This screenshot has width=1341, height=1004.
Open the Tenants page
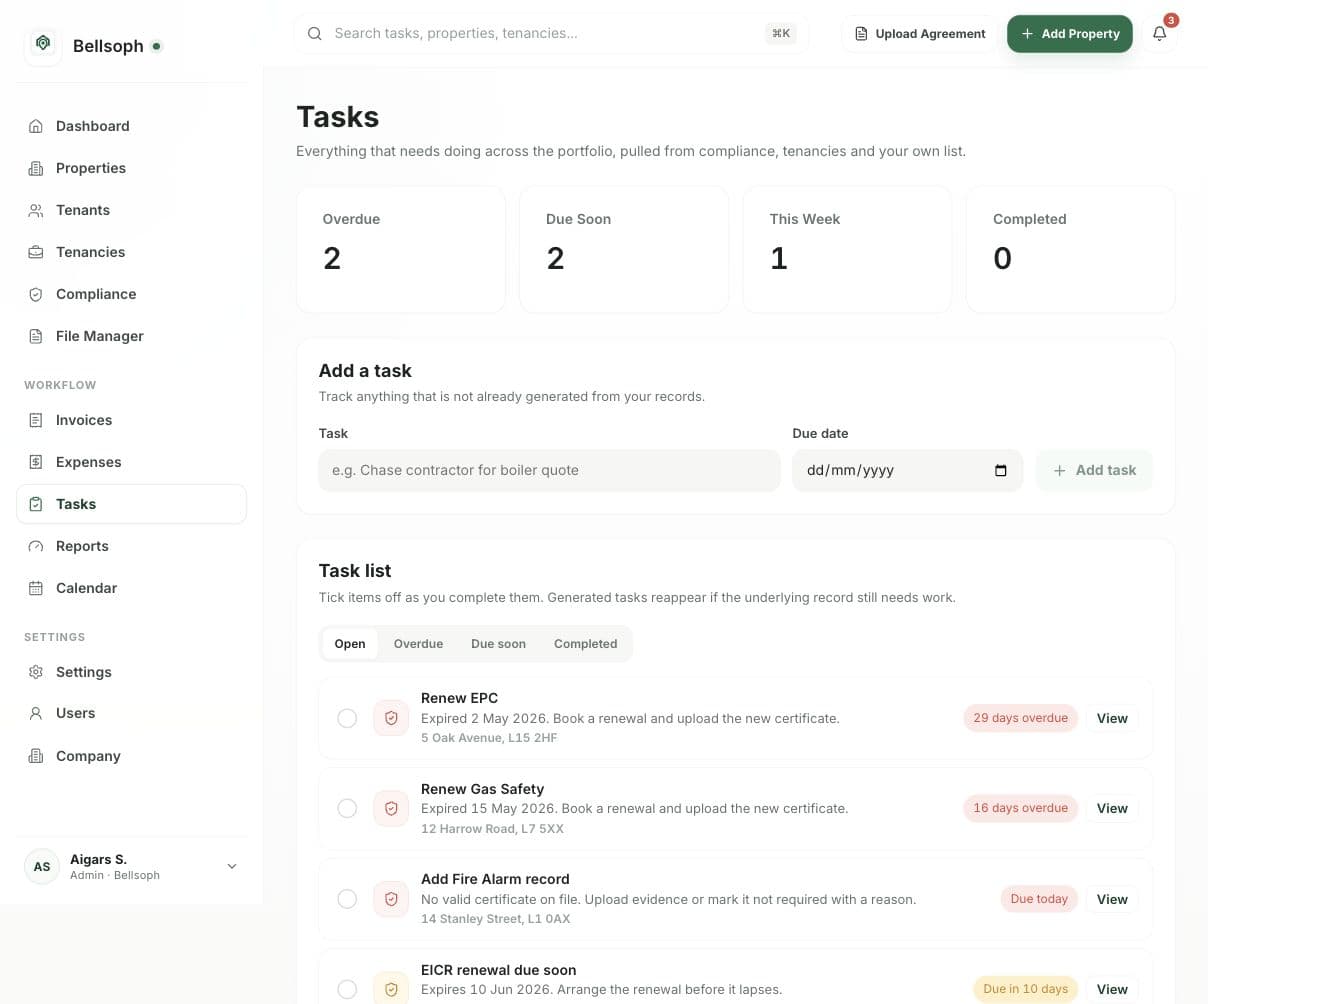pos(131,210)
